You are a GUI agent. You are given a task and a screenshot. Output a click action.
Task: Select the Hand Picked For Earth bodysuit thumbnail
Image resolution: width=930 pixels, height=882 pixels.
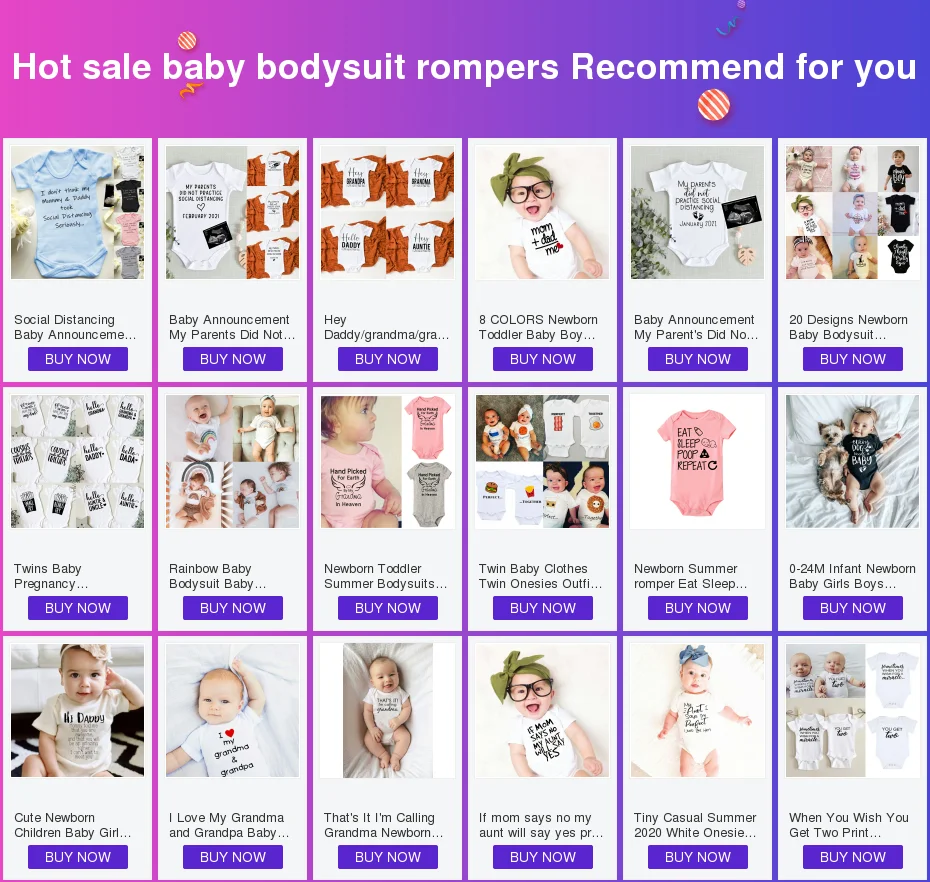click(387, 461)
